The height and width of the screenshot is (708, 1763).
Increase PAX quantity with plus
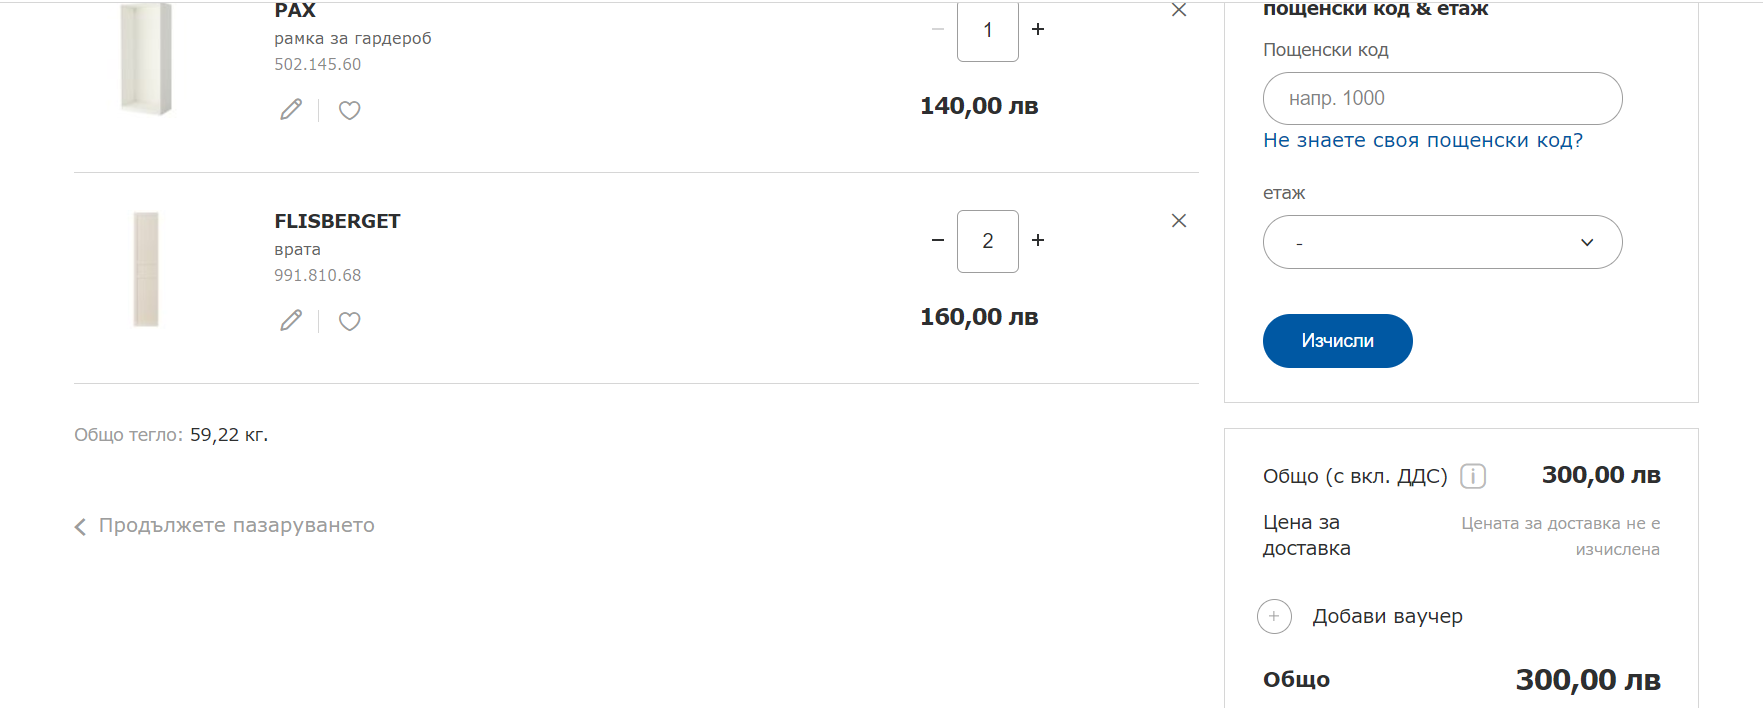point(1038,29)
